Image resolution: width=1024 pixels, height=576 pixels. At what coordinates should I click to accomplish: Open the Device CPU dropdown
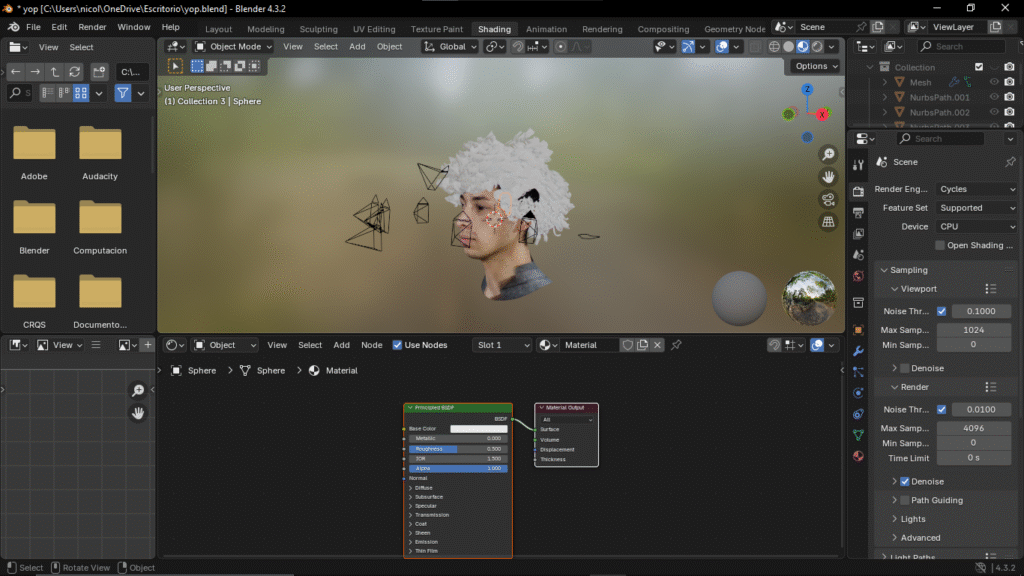(977, 227)
